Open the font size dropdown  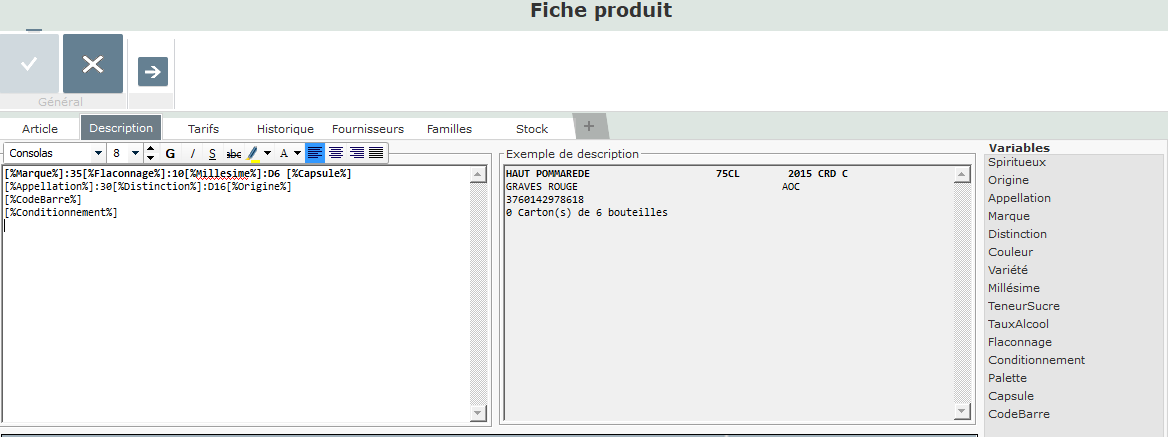pos(135,153)
